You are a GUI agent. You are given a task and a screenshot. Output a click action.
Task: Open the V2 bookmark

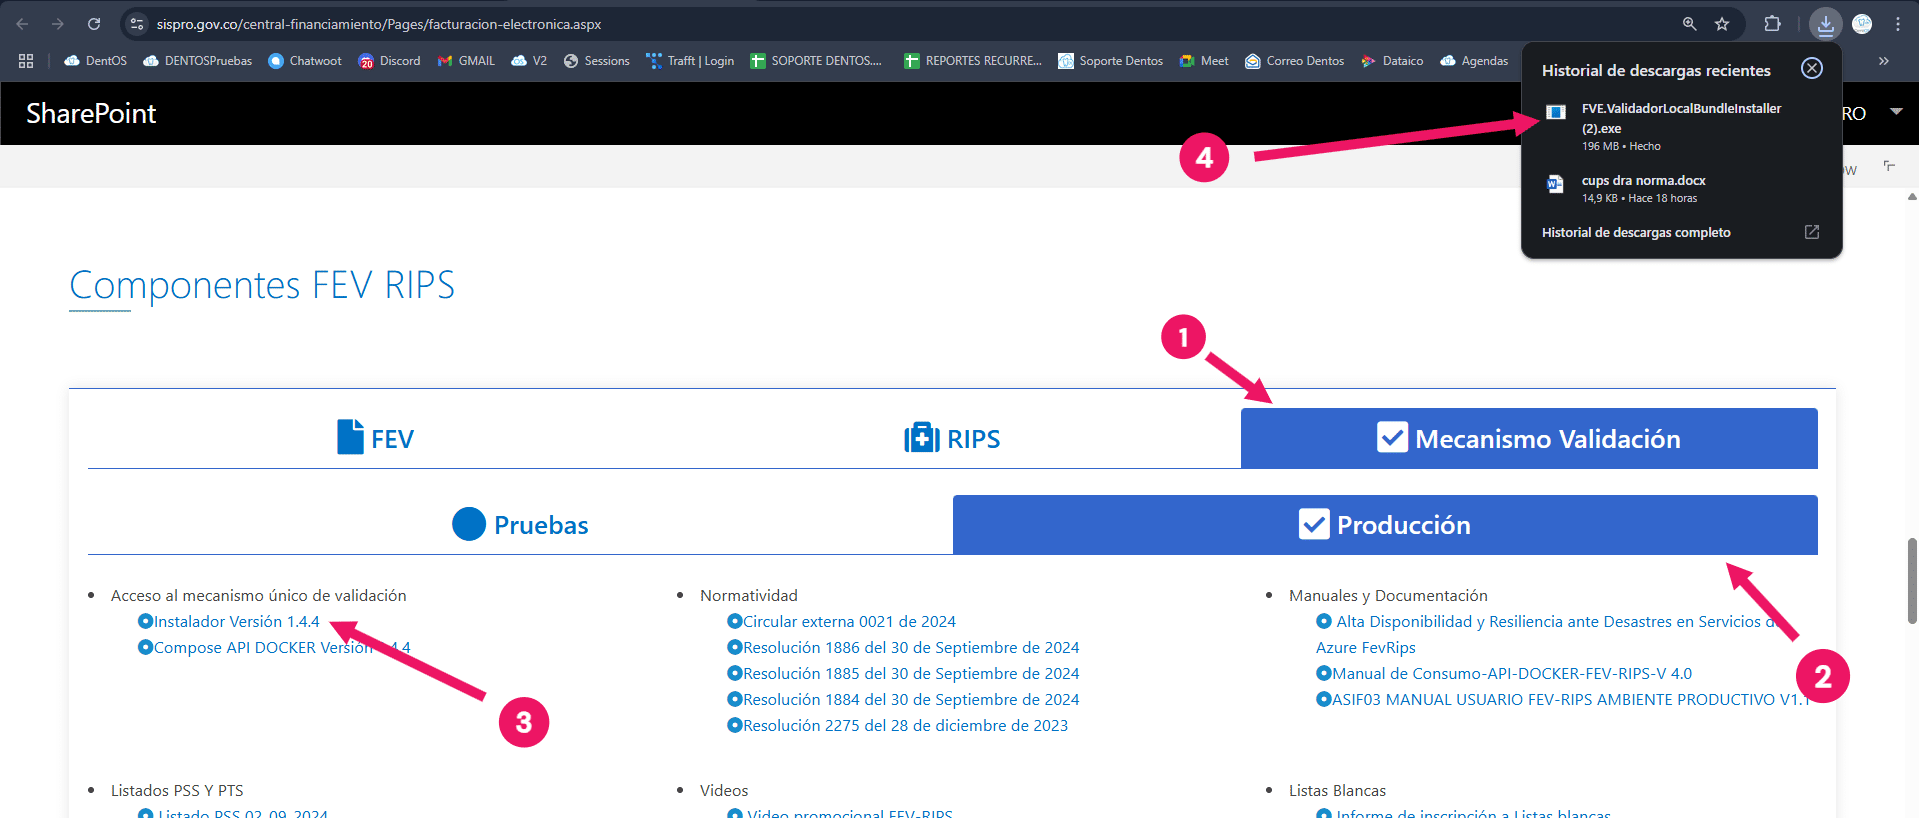pos(529,61)
